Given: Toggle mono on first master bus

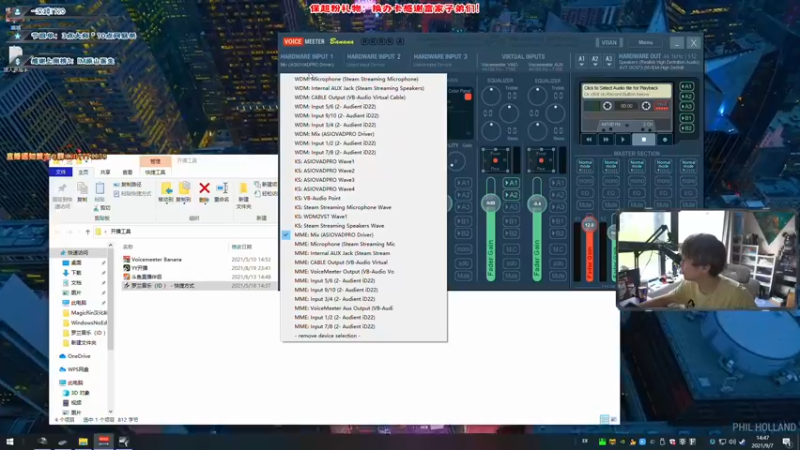Looking at the screenshot, I should point(585,181).
